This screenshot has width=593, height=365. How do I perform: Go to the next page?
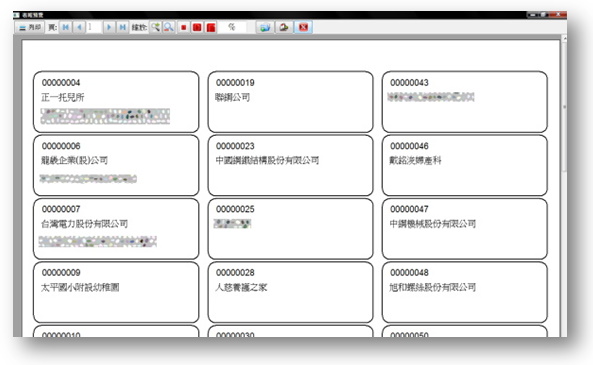109,27
